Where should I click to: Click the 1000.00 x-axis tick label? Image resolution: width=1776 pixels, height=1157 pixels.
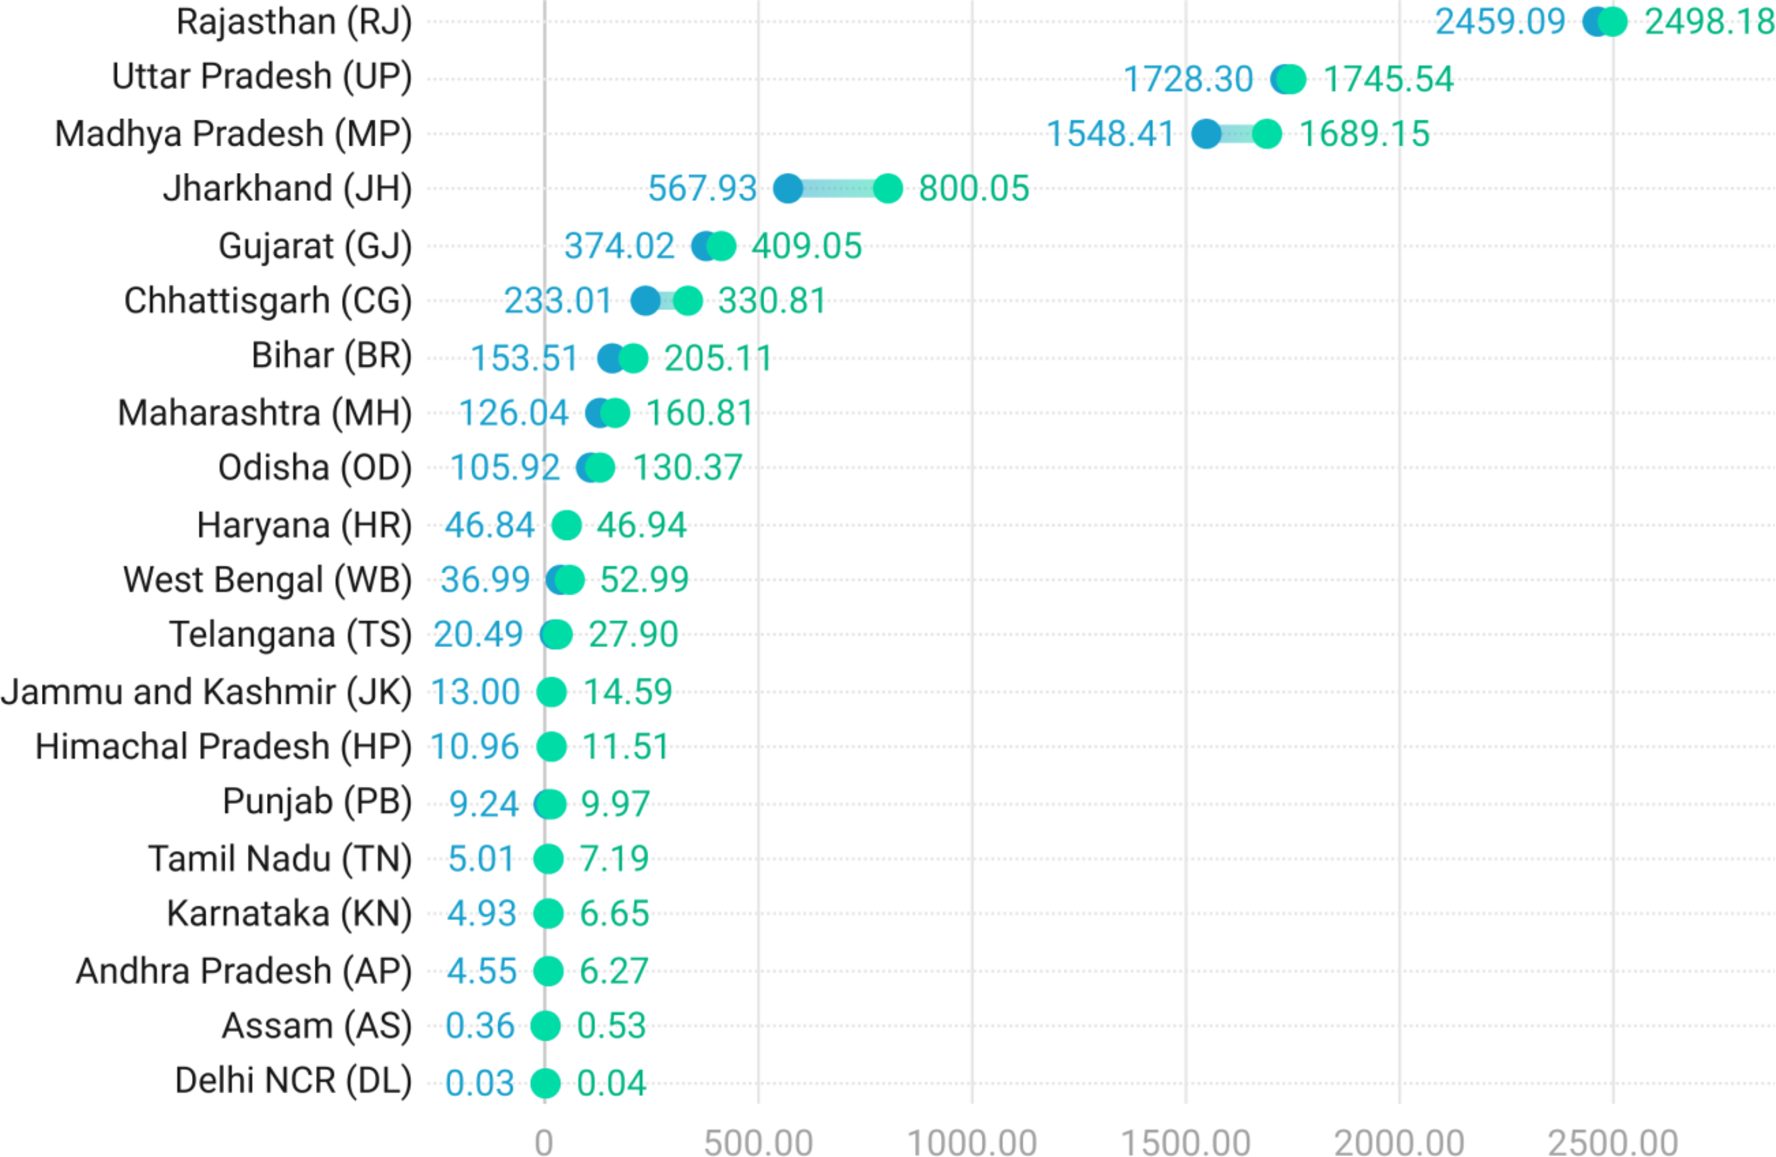pos(971,1142)
